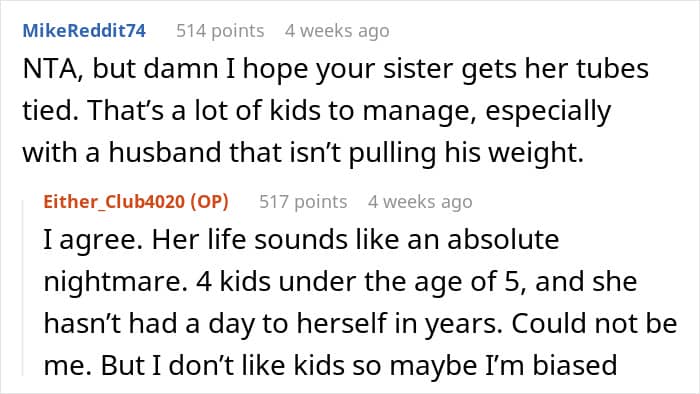700x394 pixels.
Task: Click the (OP) label
Action: coord(209,202)
